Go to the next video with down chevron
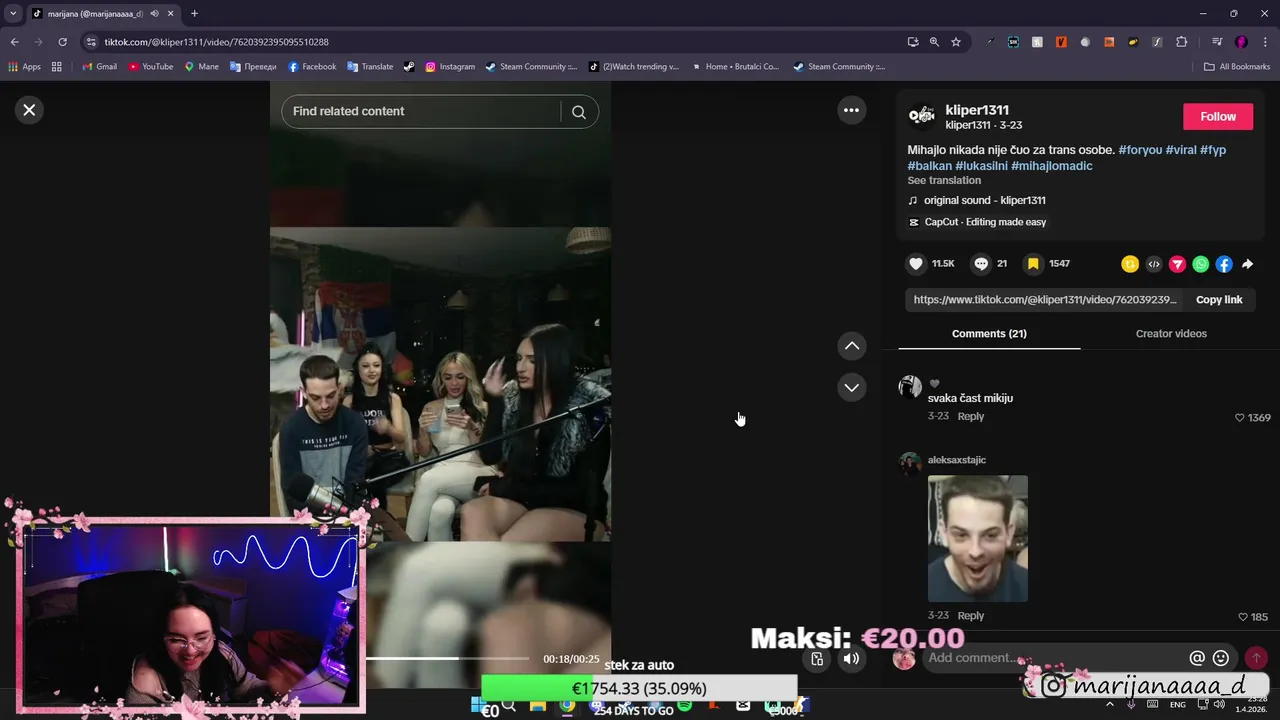Screen dimensions: 1280x720 click(852, 387)
